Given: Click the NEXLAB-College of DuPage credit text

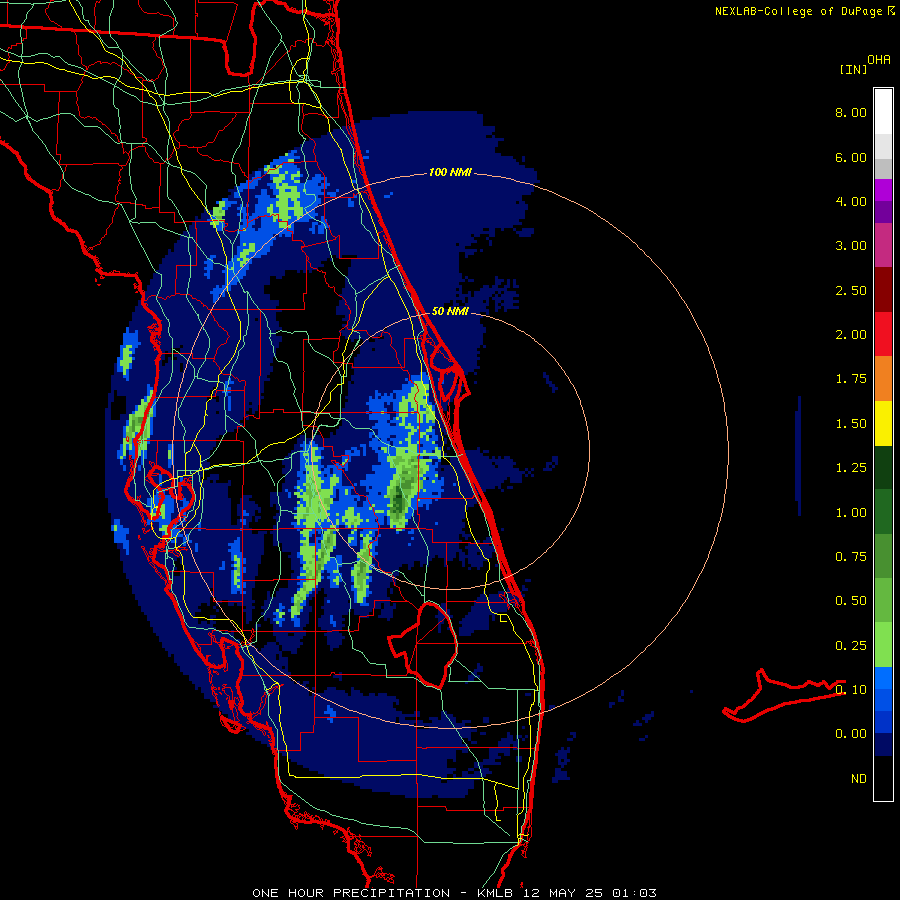Looking at the screenshot, I should 799,11.
